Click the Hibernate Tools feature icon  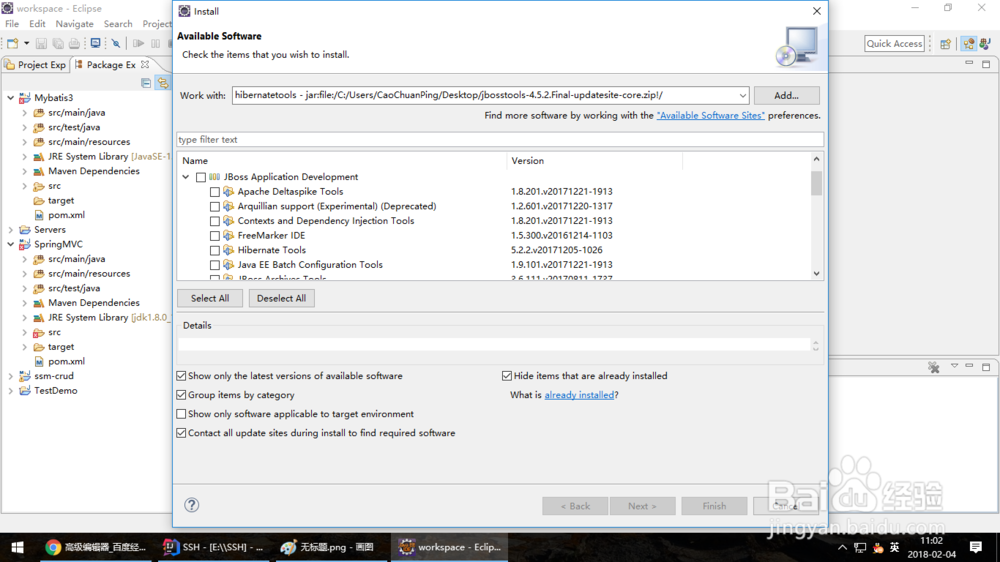[x=228, y=250]
